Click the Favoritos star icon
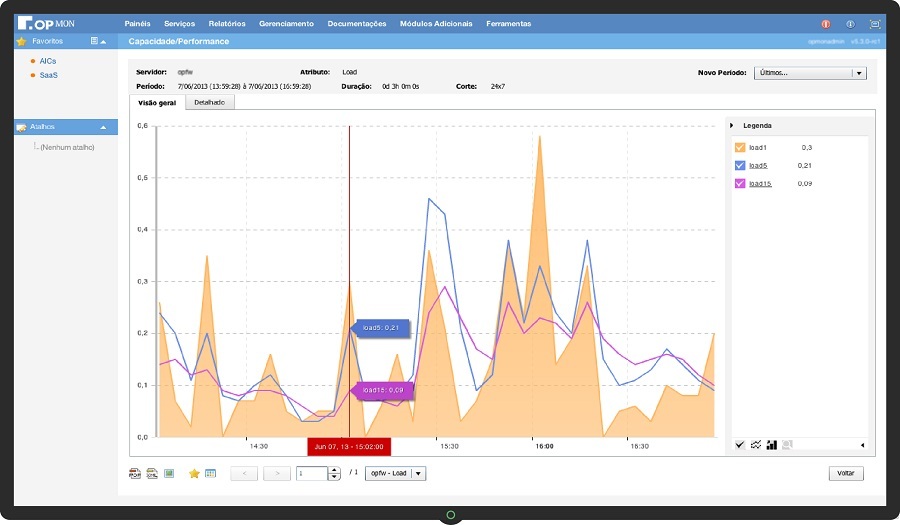The height and width of the screenshot is (525, 900). pos(22,41)
